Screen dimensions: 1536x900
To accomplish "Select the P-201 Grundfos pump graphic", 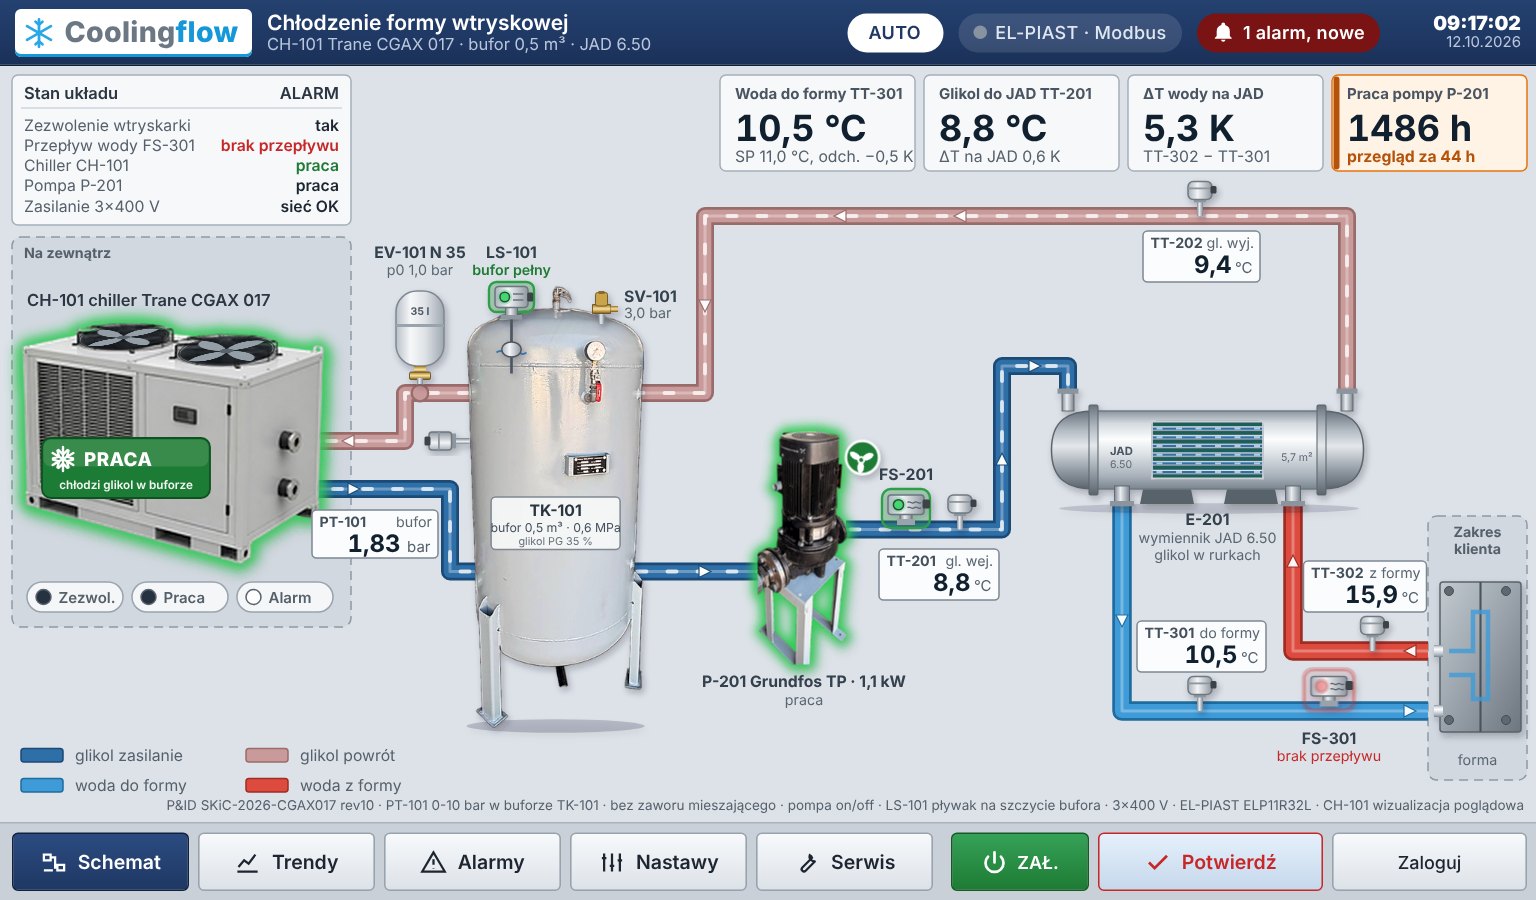I will click(803, 547).
